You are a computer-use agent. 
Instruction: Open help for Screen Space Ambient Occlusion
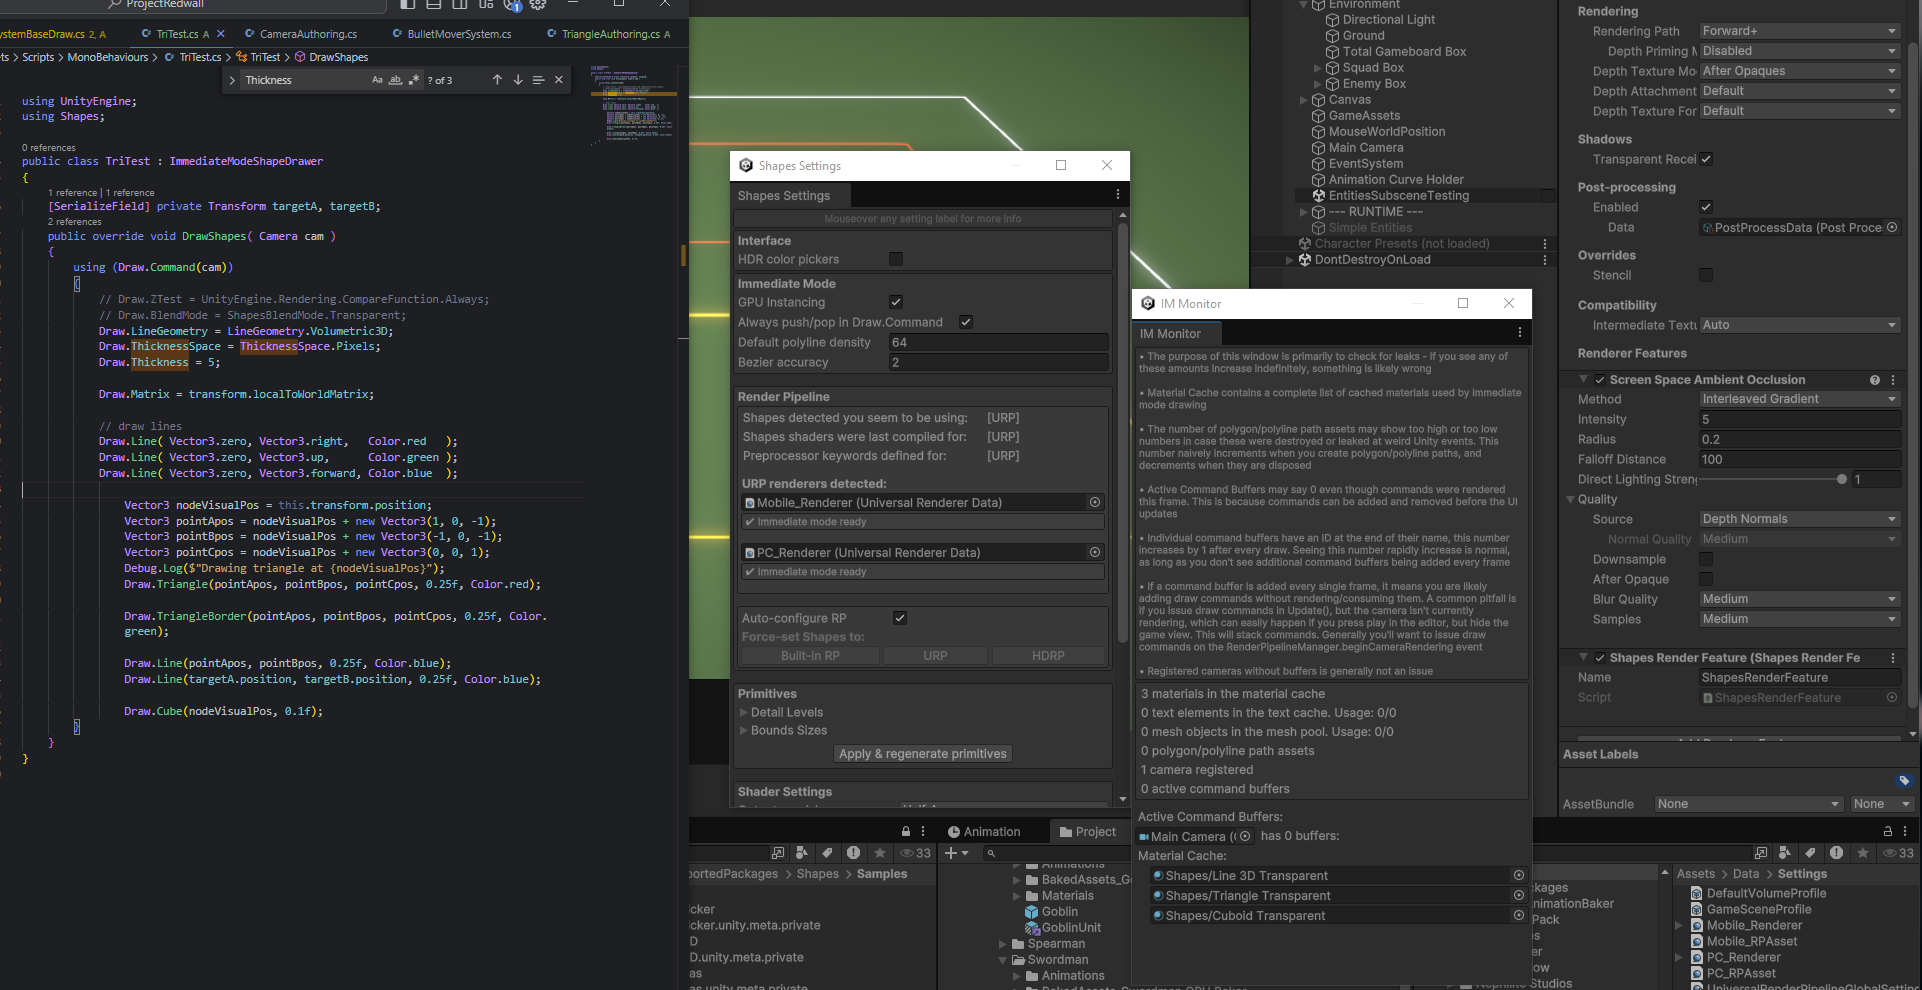click(x=1875, y=380)
